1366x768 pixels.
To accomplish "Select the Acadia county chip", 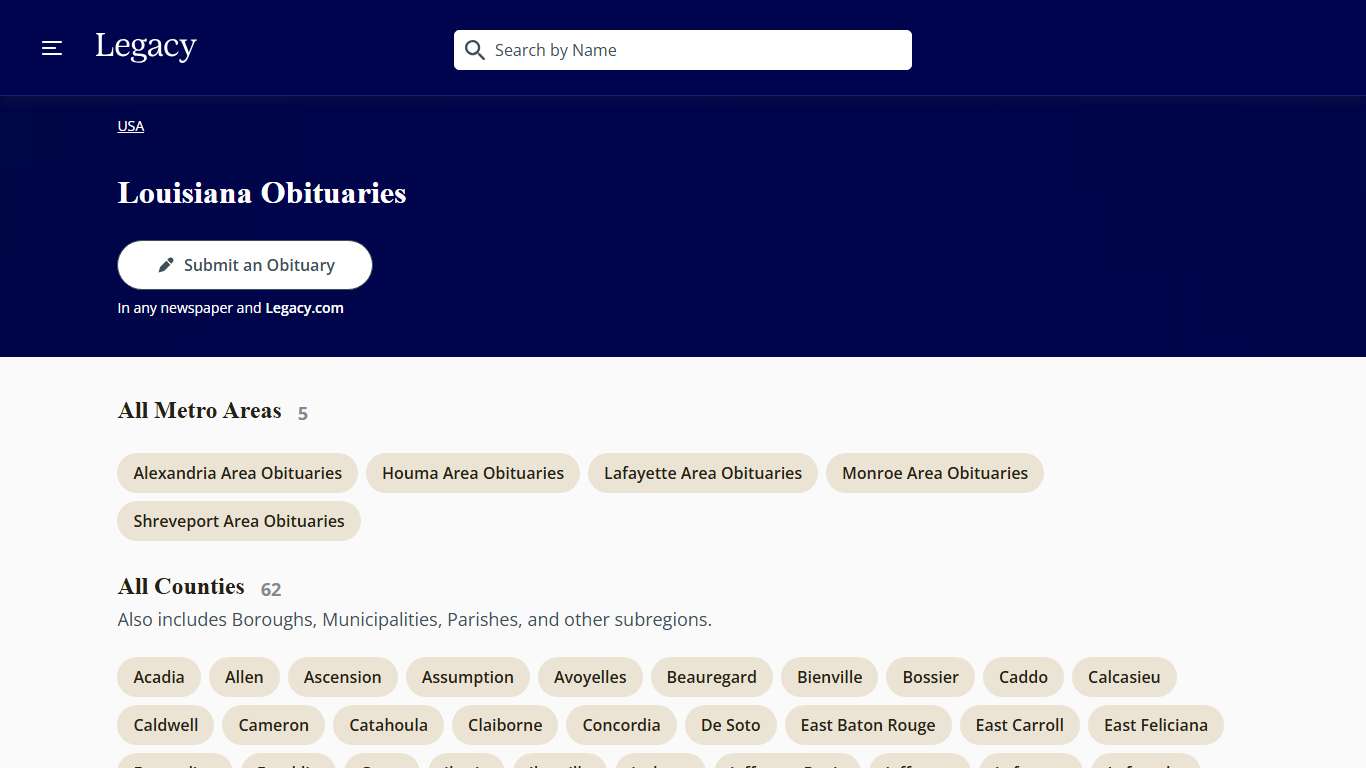I will (x=159, y=677).
